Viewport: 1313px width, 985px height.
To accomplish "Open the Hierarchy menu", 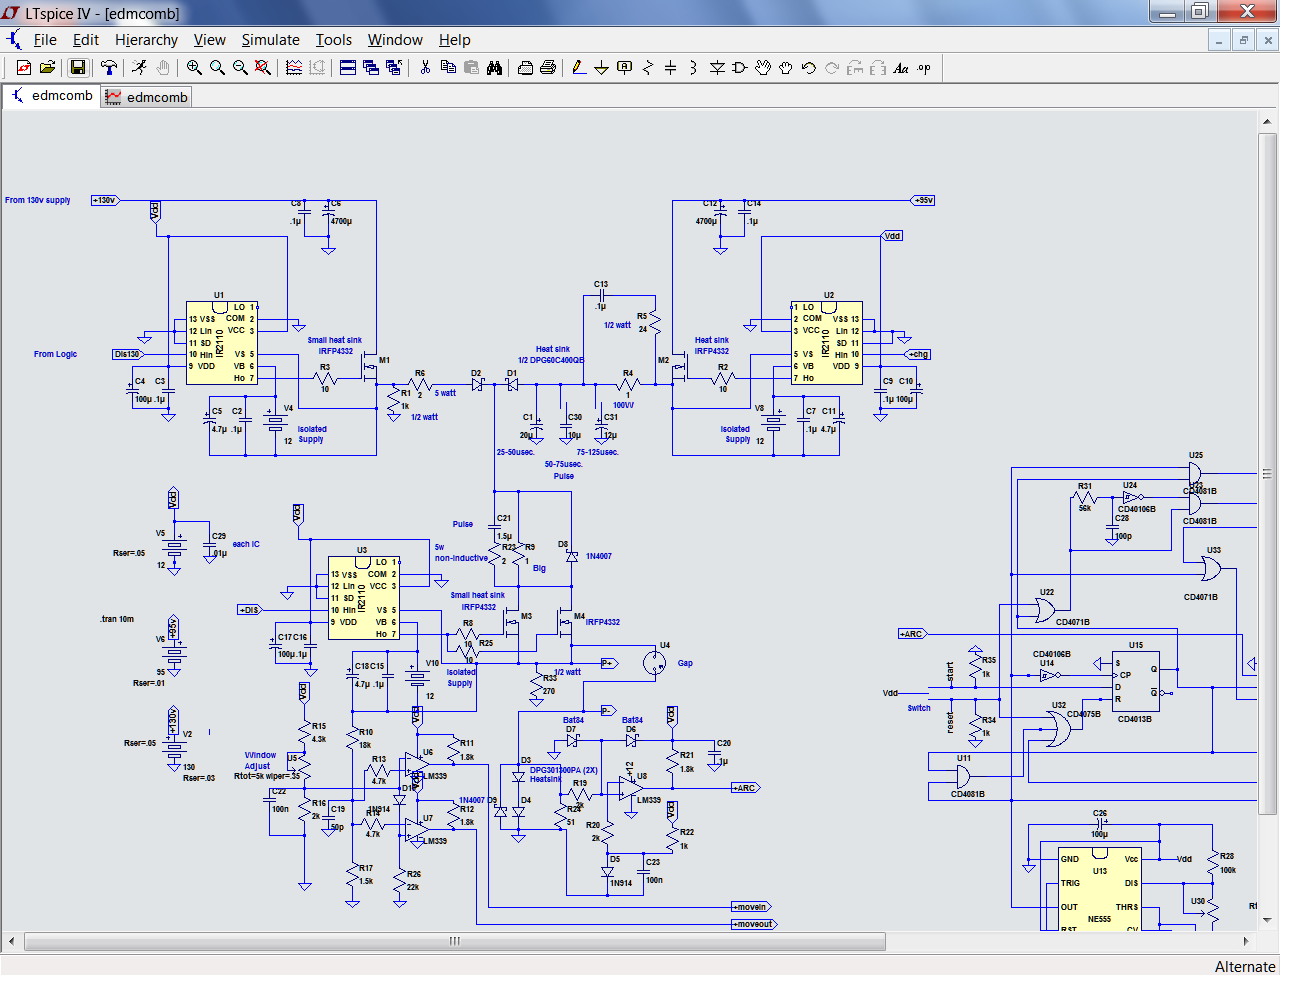I will [x=146, y=40].
